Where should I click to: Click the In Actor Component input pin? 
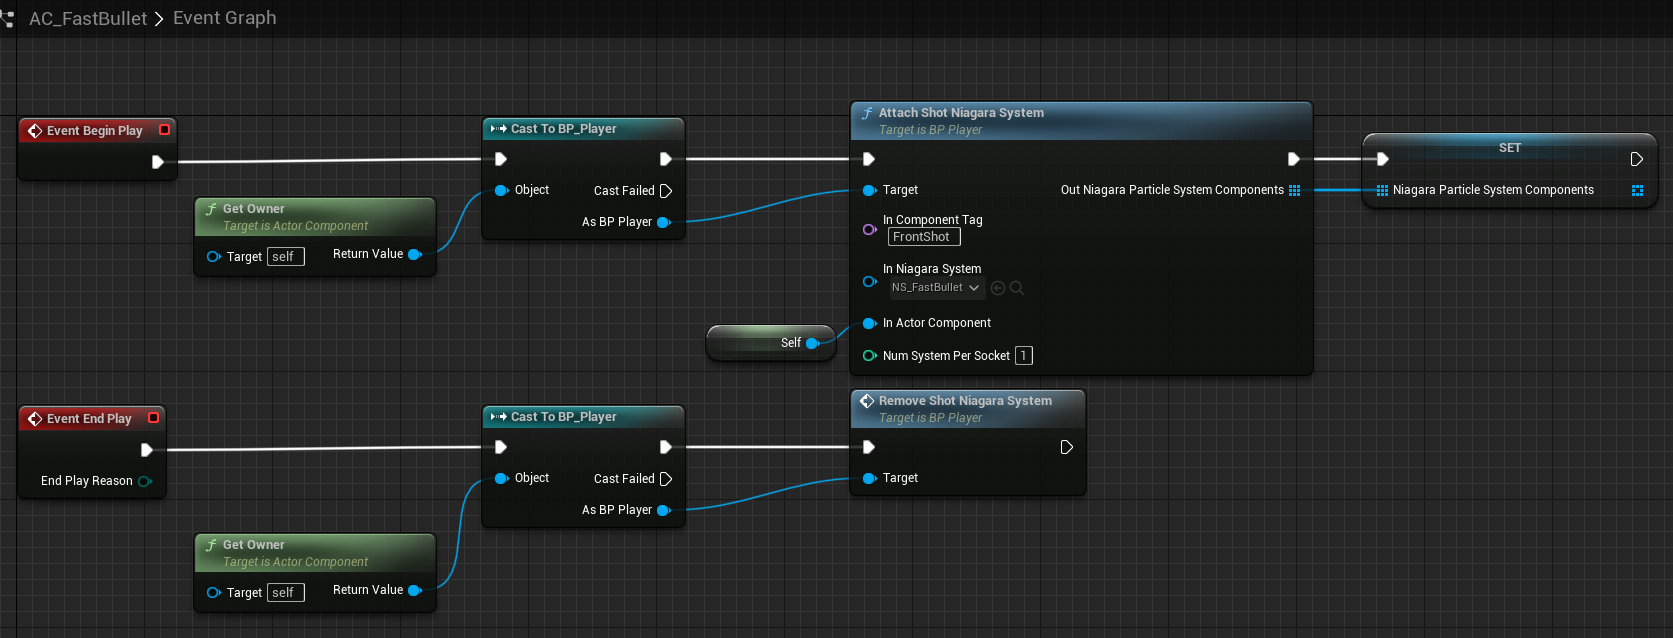point(869,323)
